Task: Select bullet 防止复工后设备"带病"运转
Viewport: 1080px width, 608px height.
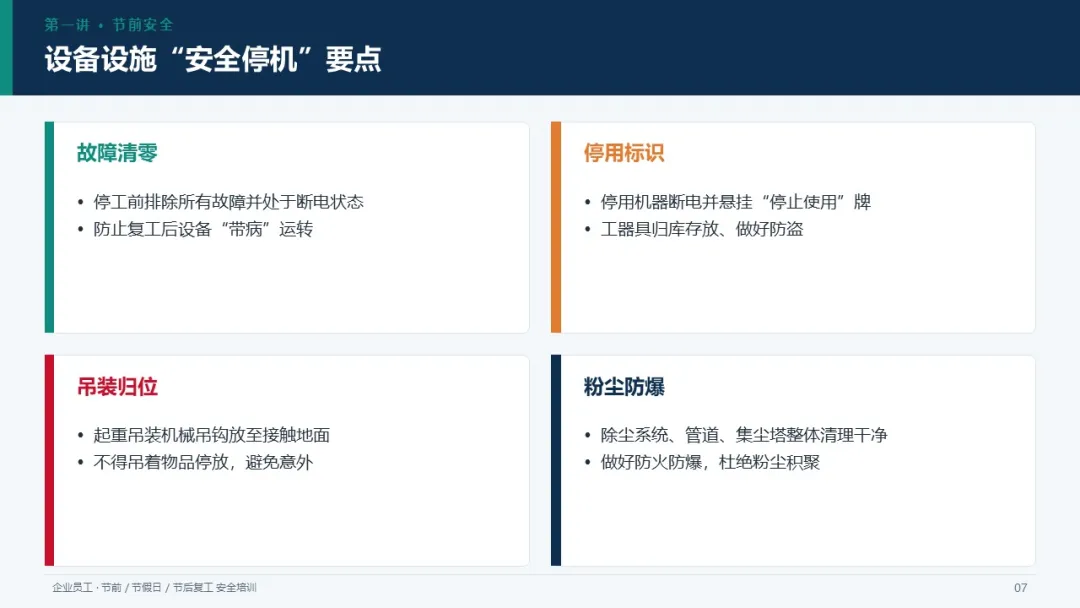Action: point(203,229)
